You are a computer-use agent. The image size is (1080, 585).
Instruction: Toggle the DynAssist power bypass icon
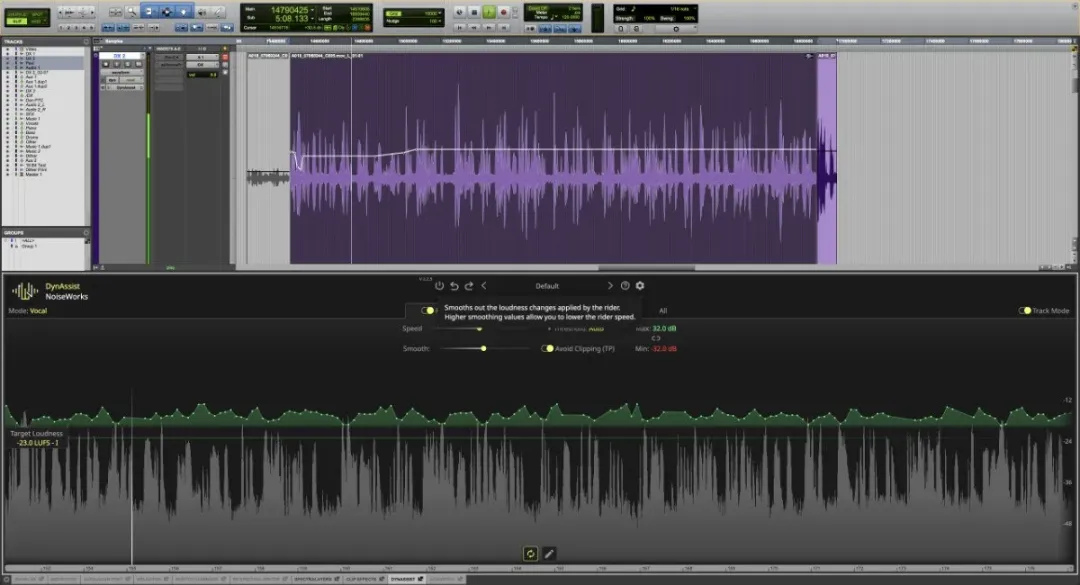pos(439,285)
